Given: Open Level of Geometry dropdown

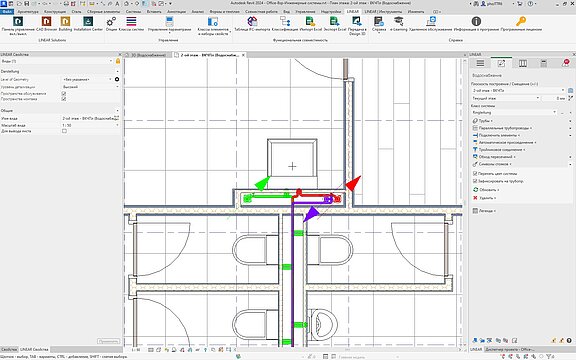Looking at the screenshot, I should pos(87,79).
